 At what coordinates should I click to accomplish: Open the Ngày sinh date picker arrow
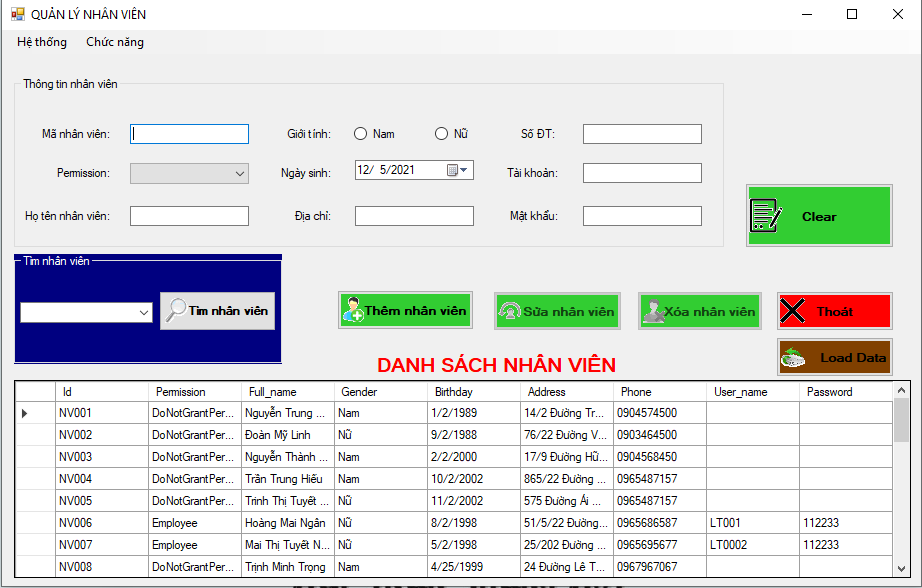point(464,170)
